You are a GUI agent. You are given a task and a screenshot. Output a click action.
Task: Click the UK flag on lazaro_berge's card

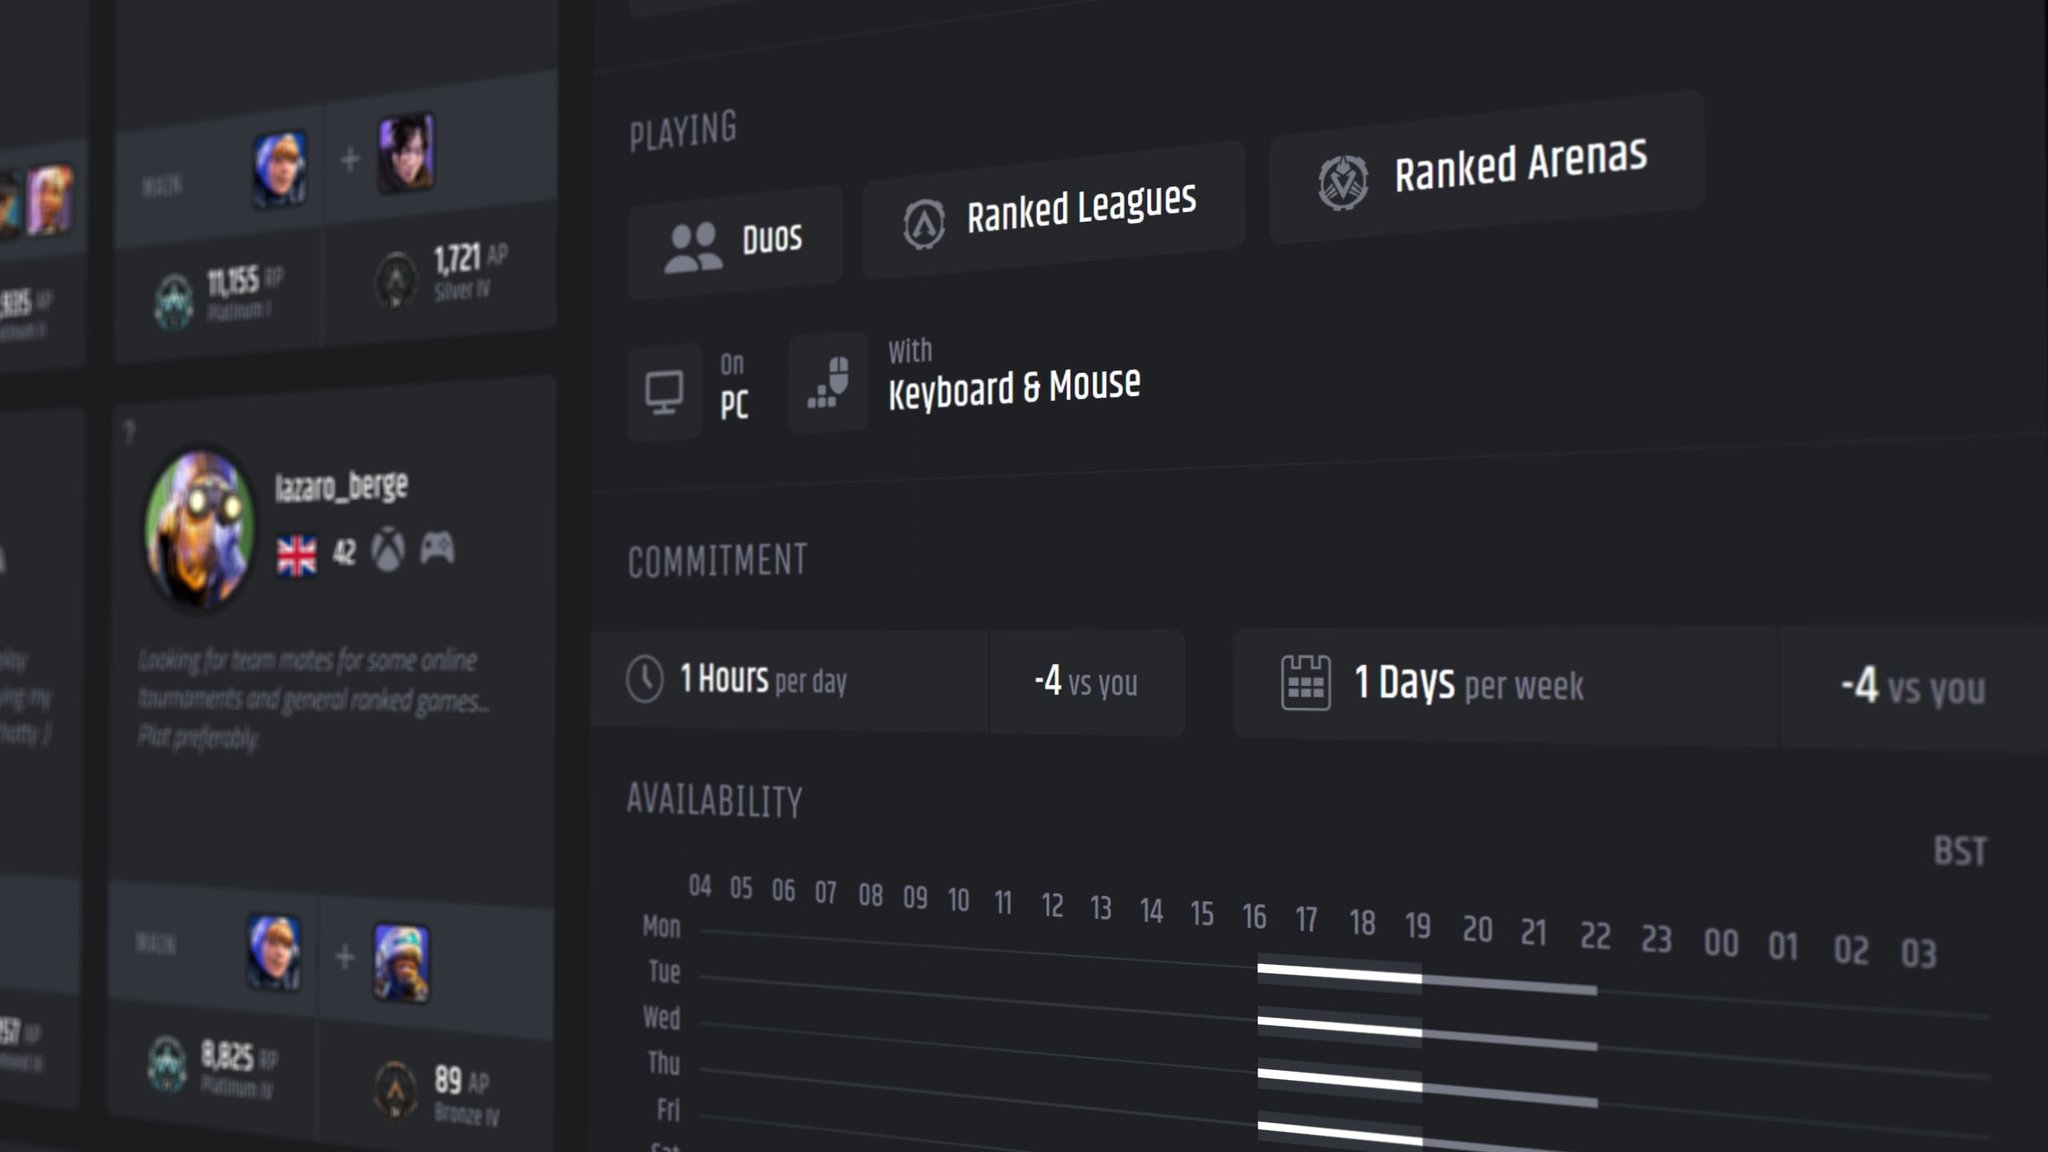(x=297, y=555)
